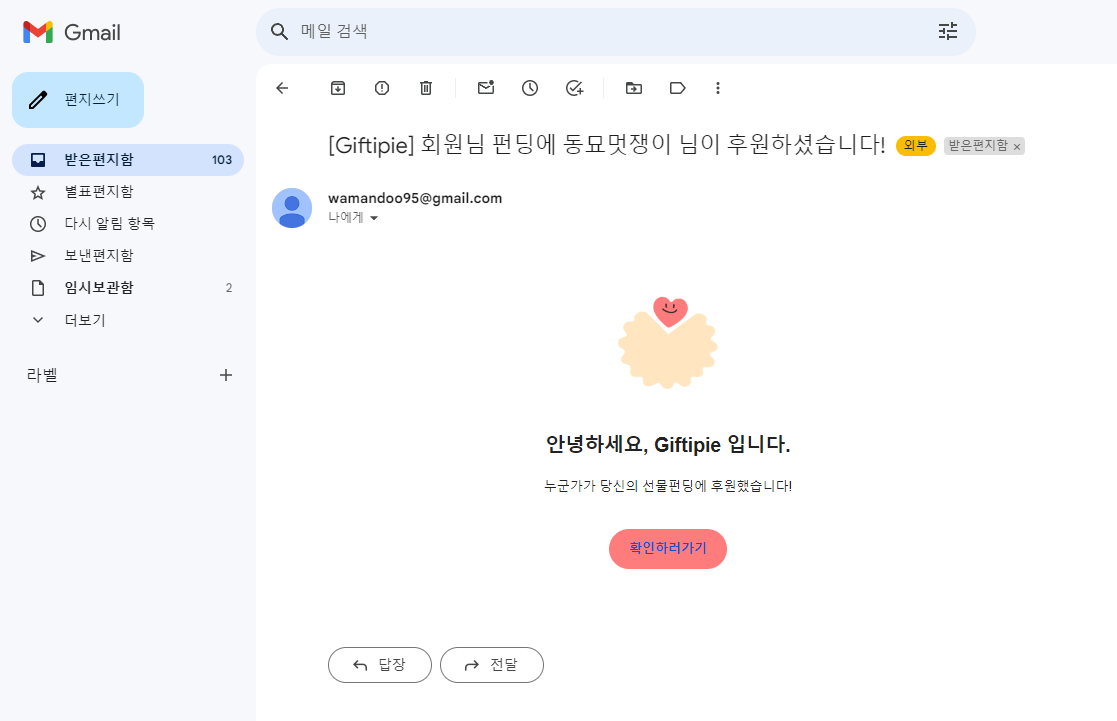Add email to Tasks
Screen dimensions: 1117x721
[574, 88]
